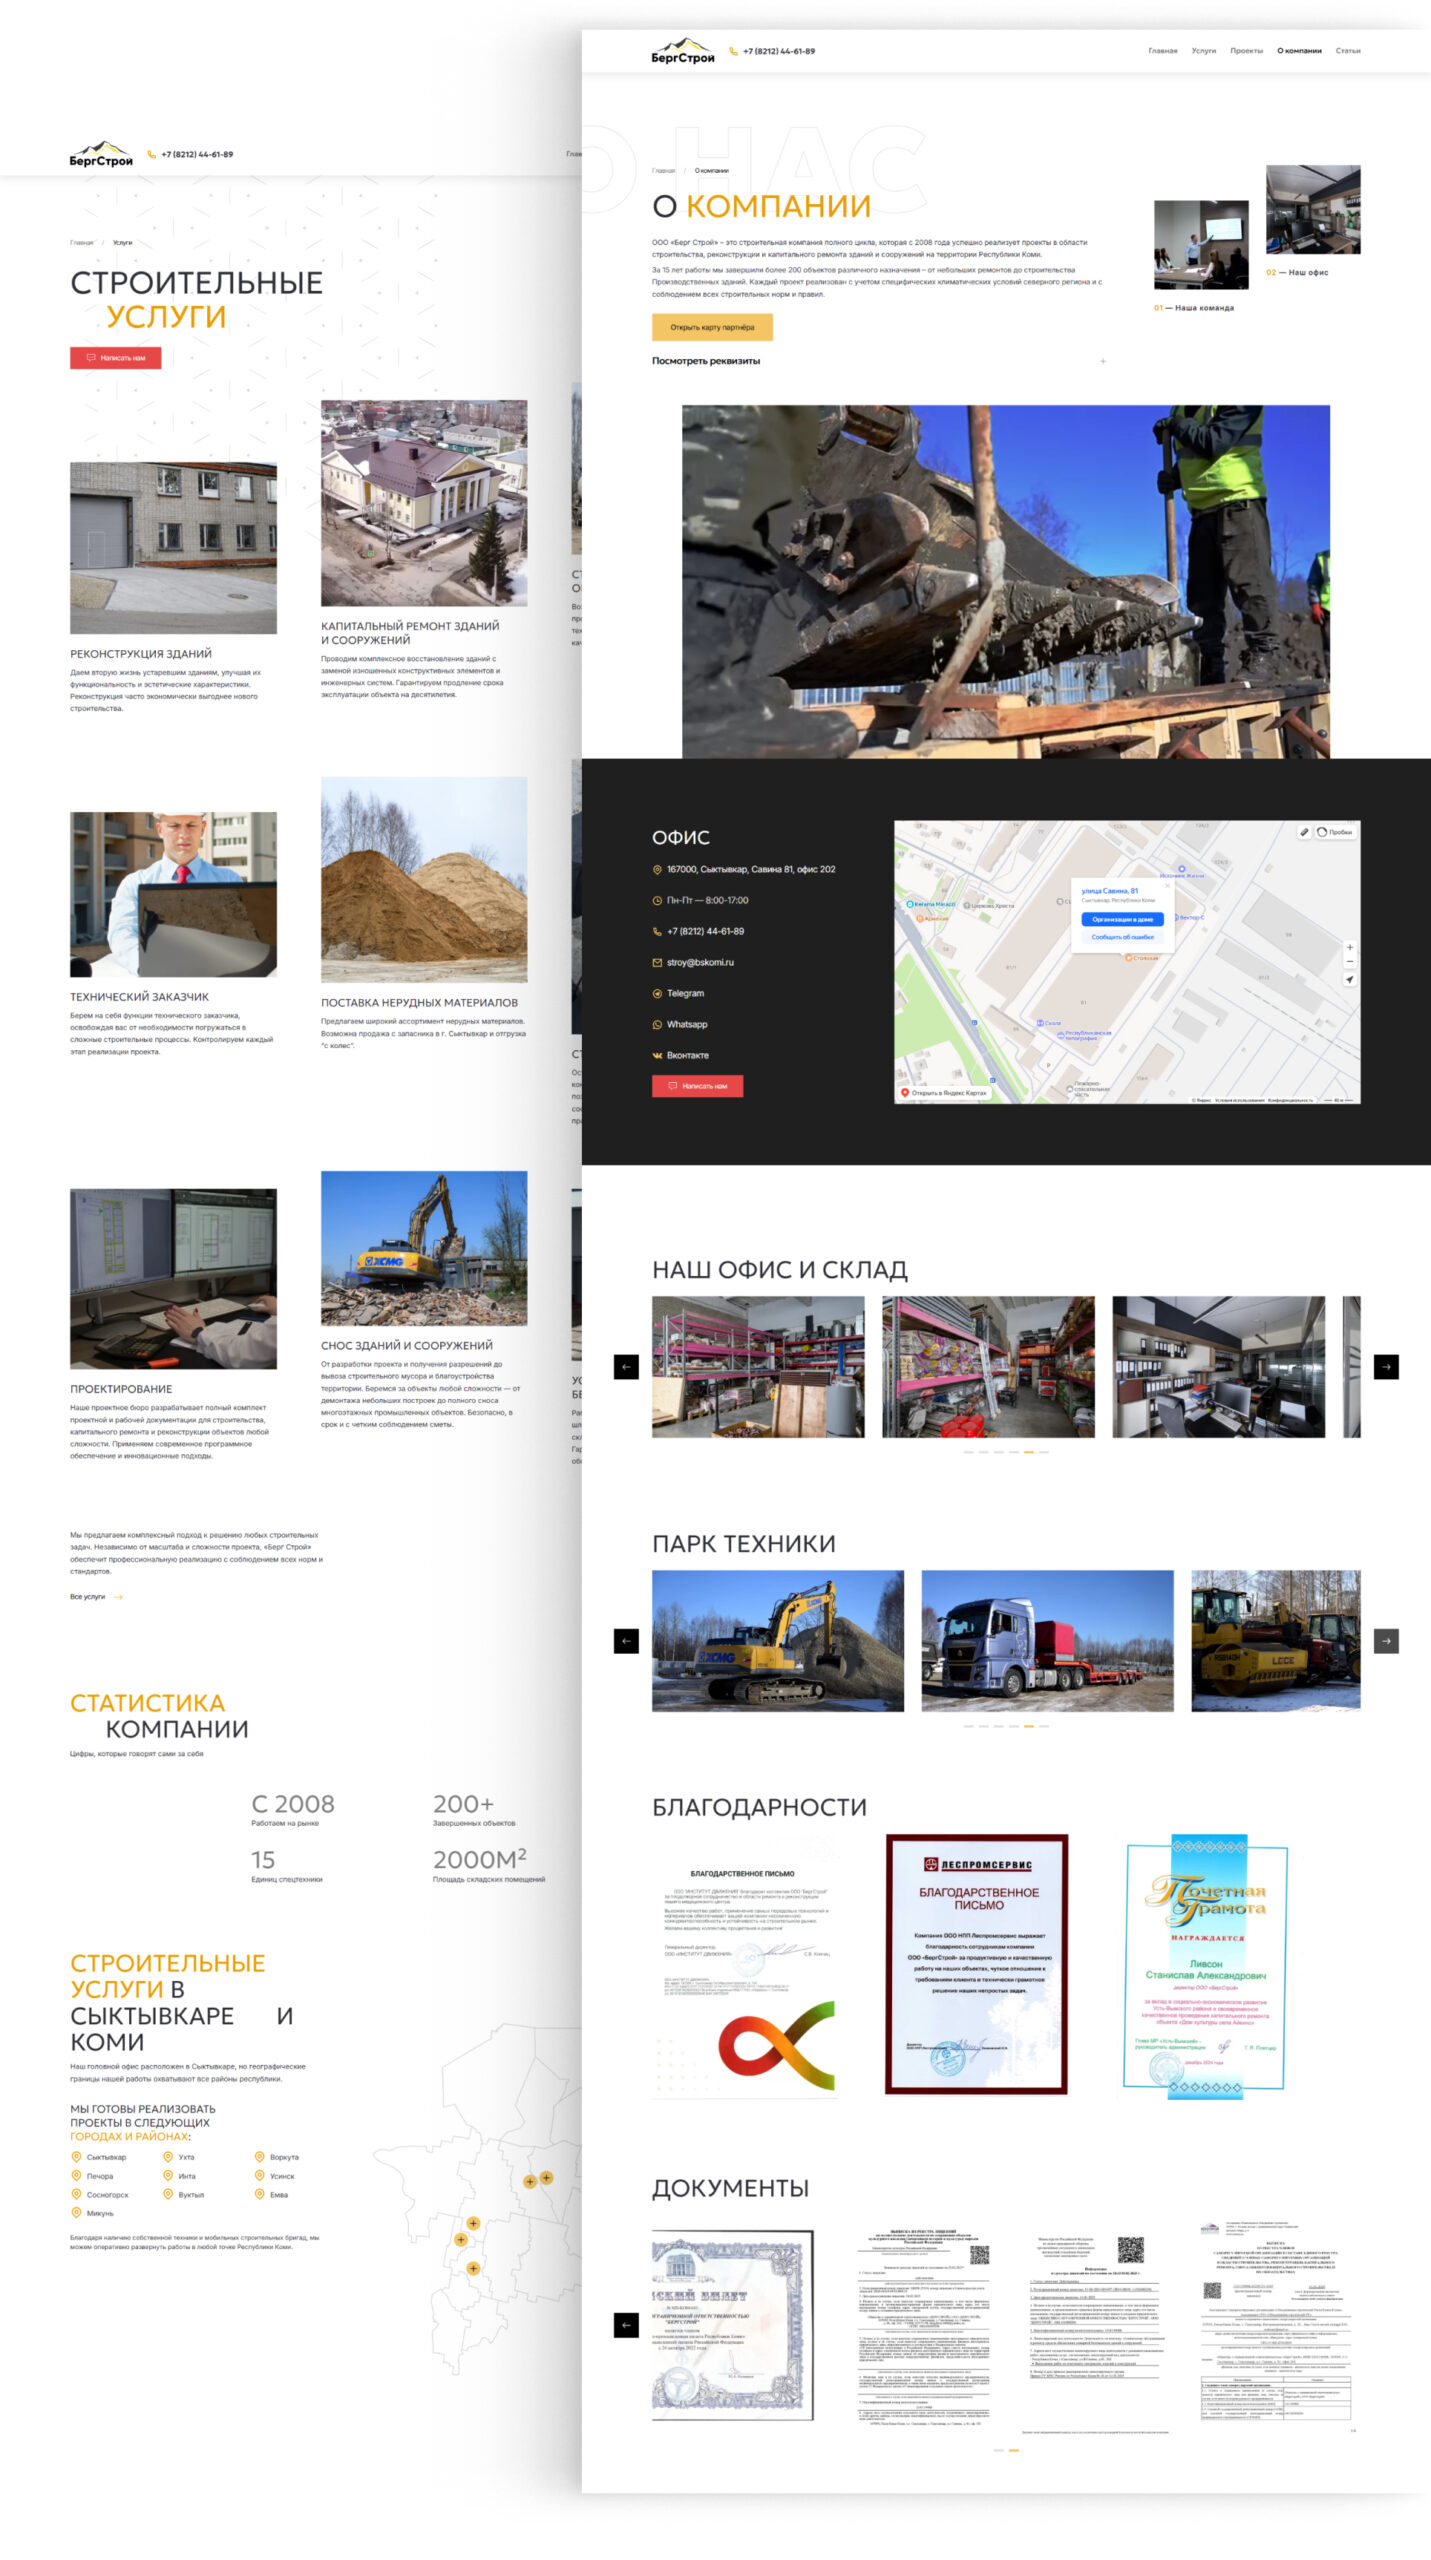This screenshot has width=1431, height=2560.
Task: Open the Поставка нерудных материалов service card
Action: [x=424, y=914]
